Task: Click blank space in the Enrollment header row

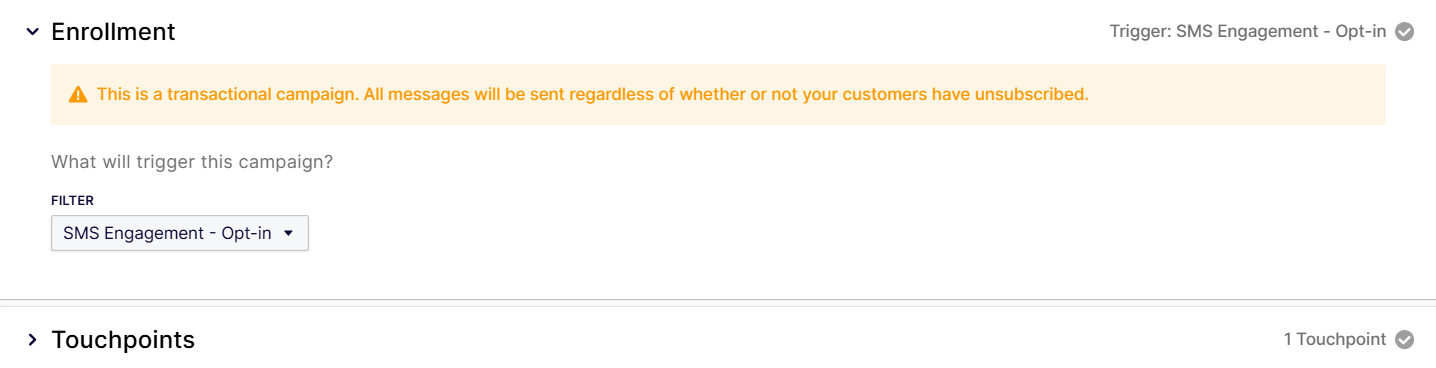Action: (640, 32)
